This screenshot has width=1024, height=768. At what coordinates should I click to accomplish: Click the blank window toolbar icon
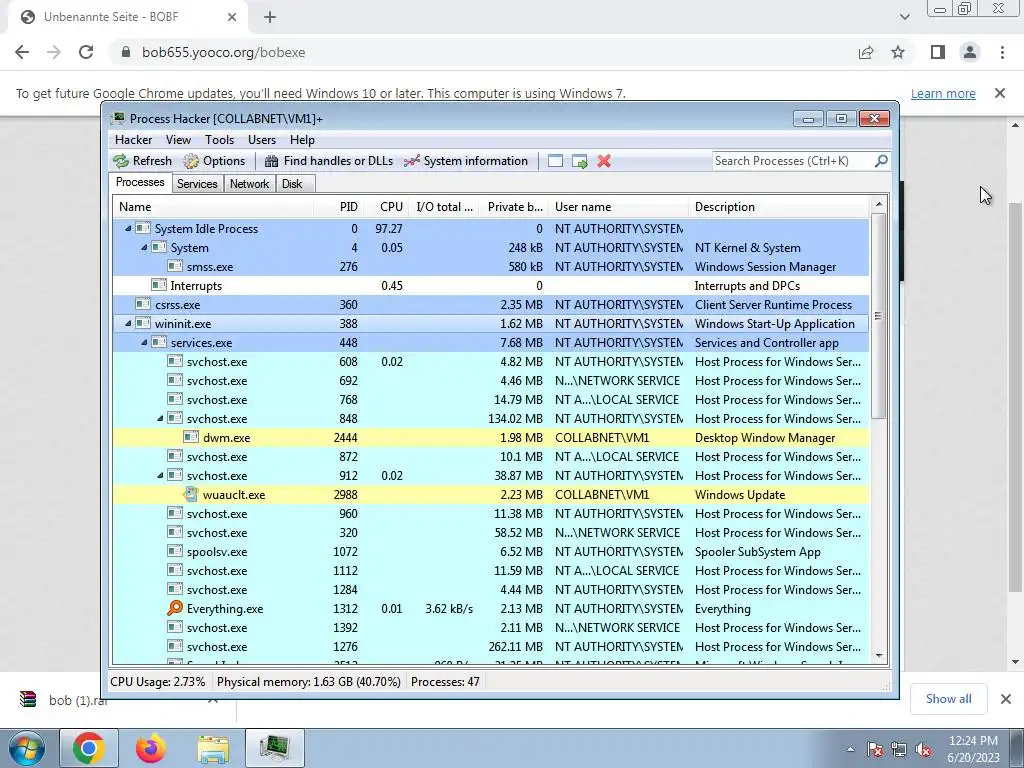[555, 161]
